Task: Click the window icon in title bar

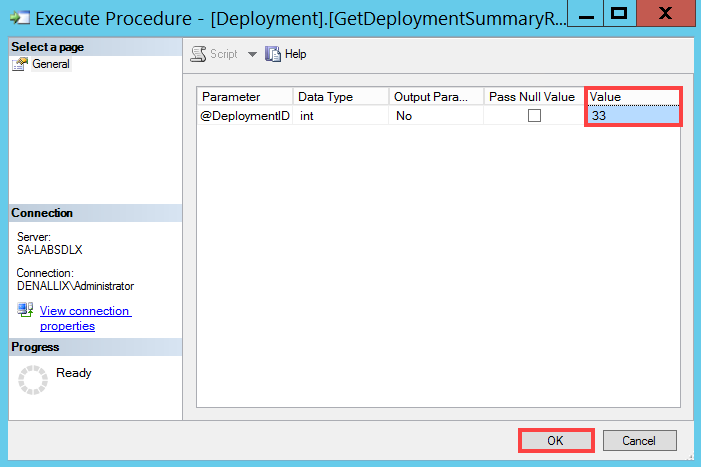Action: point(18,17)
